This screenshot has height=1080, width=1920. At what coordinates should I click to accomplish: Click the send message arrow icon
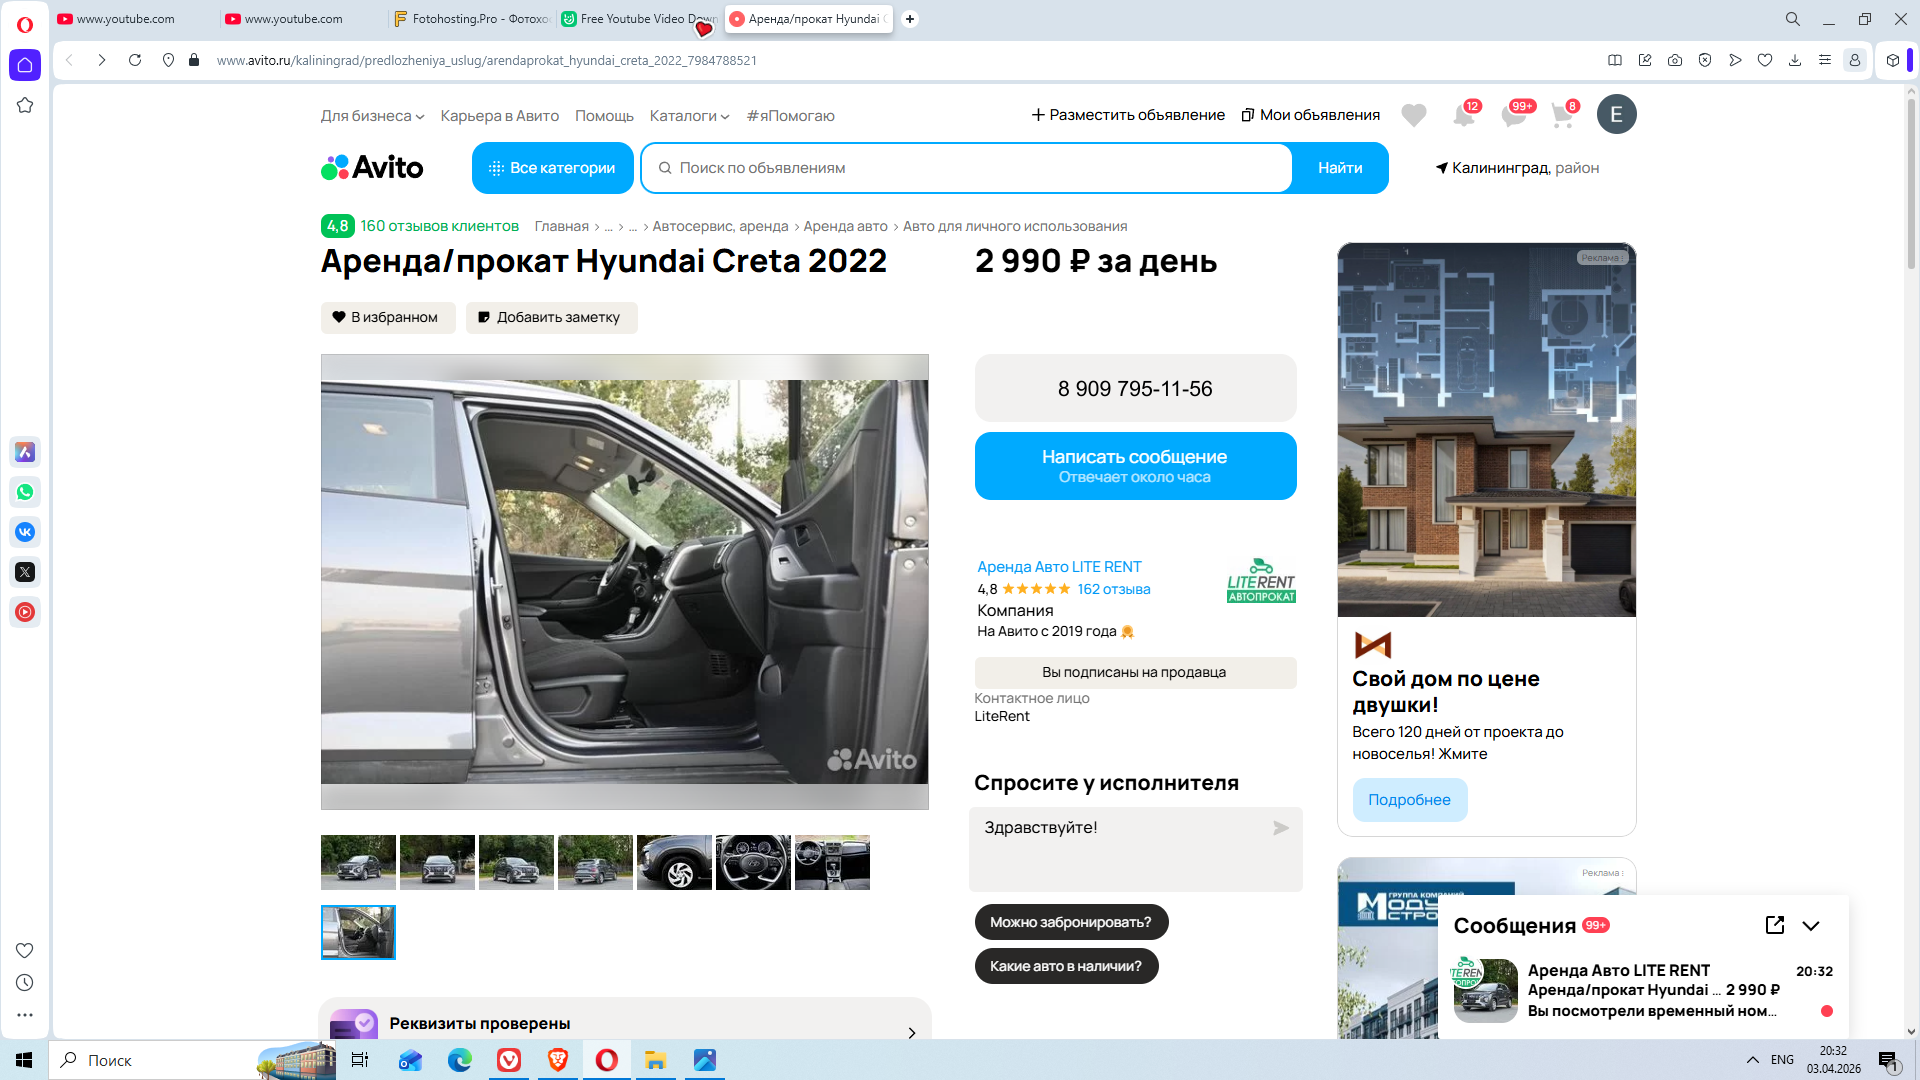coord(1280,828)
